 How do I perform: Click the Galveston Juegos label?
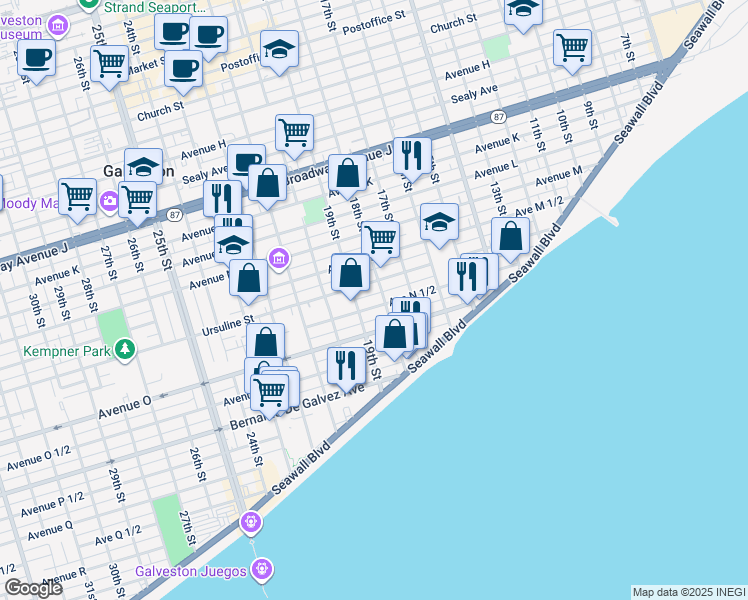191,571
